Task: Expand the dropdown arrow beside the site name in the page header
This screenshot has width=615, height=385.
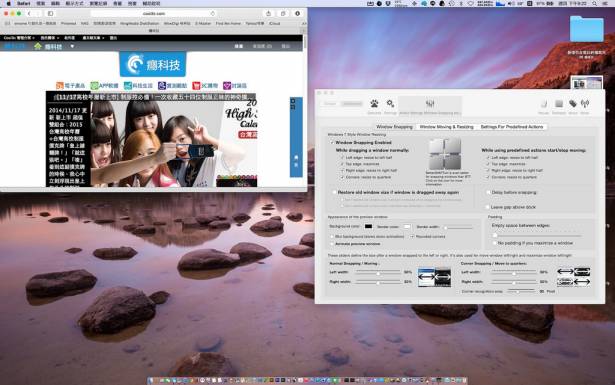Action: (x=72, y=46)
